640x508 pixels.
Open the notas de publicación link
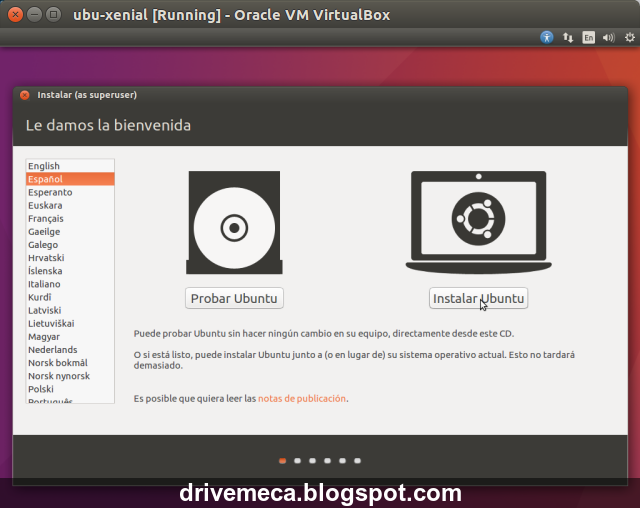pos(302,398)
